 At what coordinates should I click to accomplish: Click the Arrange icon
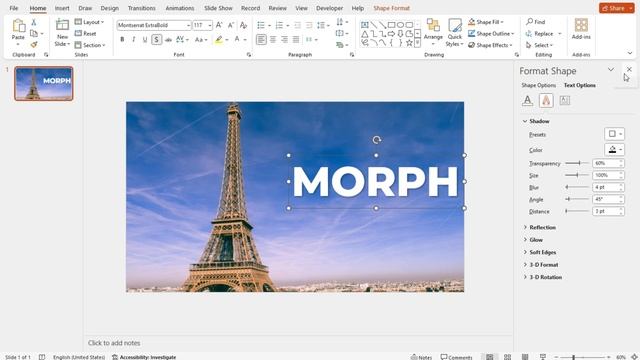(433, 25)
